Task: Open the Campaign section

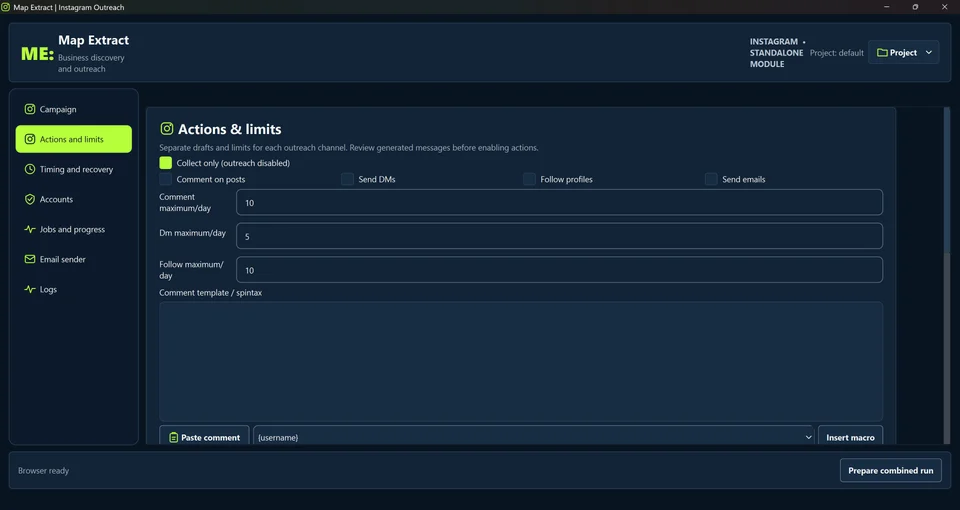Action: (x=73, y=109)
